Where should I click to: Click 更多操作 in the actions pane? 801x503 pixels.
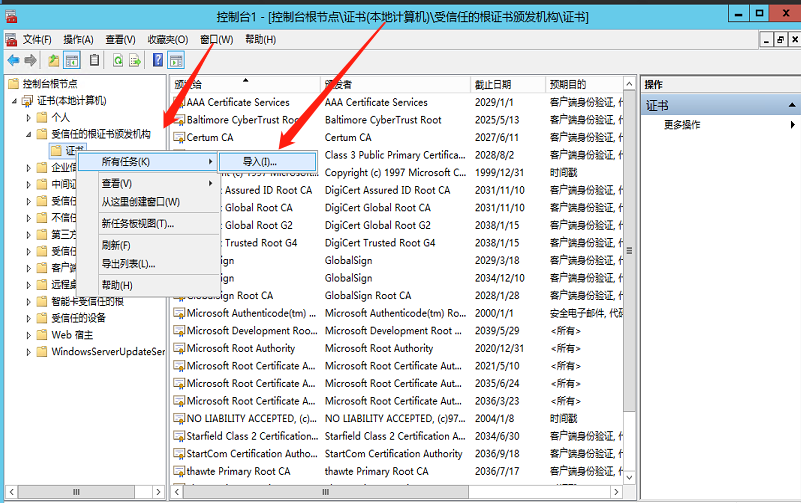coord(682,125)
